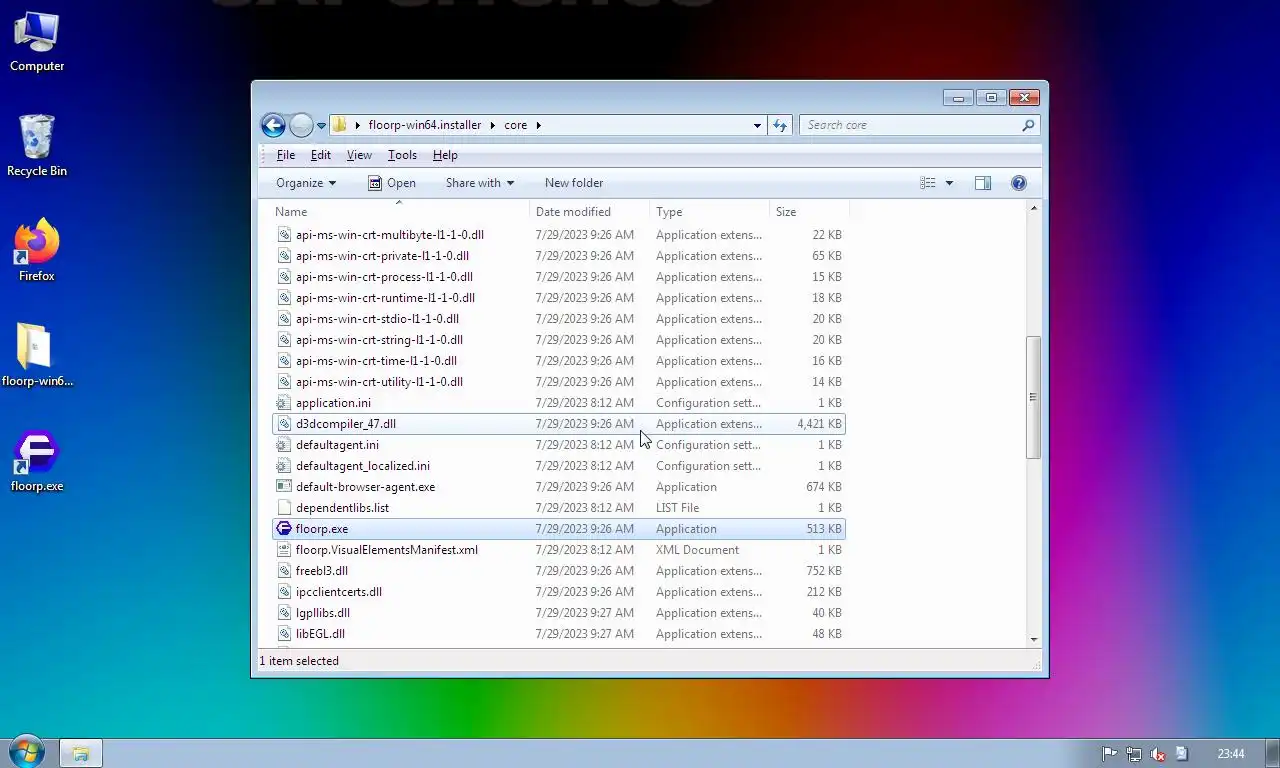Click the scrollbar up arrow

[1033, 208]
